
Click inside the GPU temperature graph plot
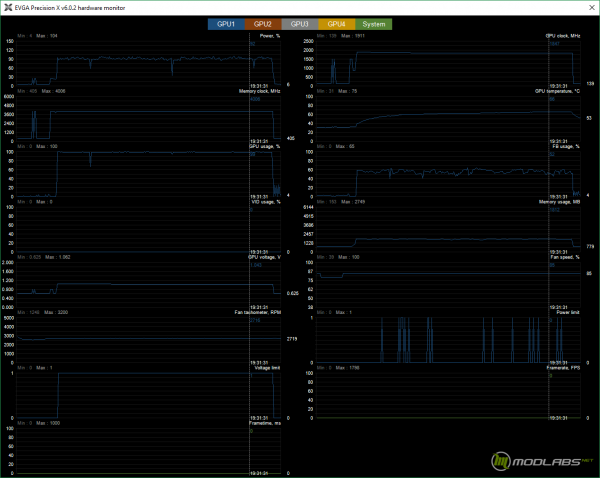point(448,119)
